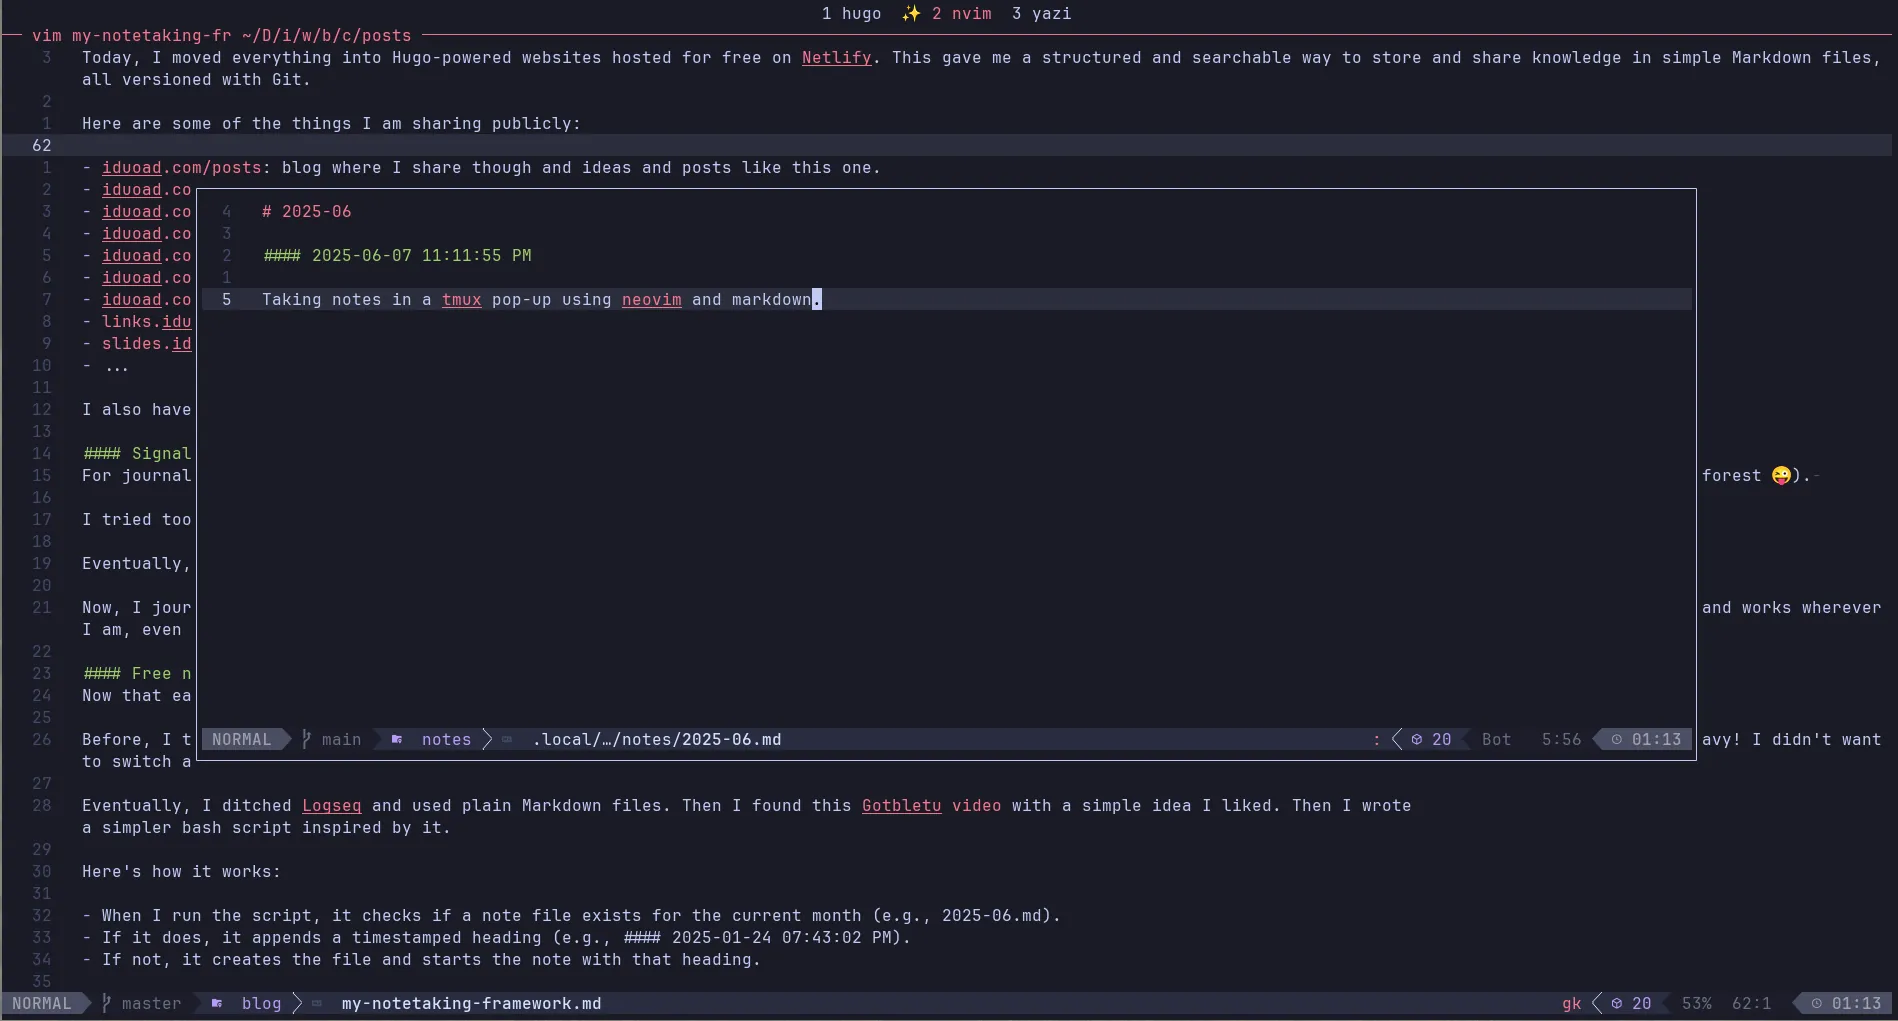Click the clock icon in the bottom statusline
Image resolution: width=1898 pixels, height=1021 pixels.
coord(1816,1003)
